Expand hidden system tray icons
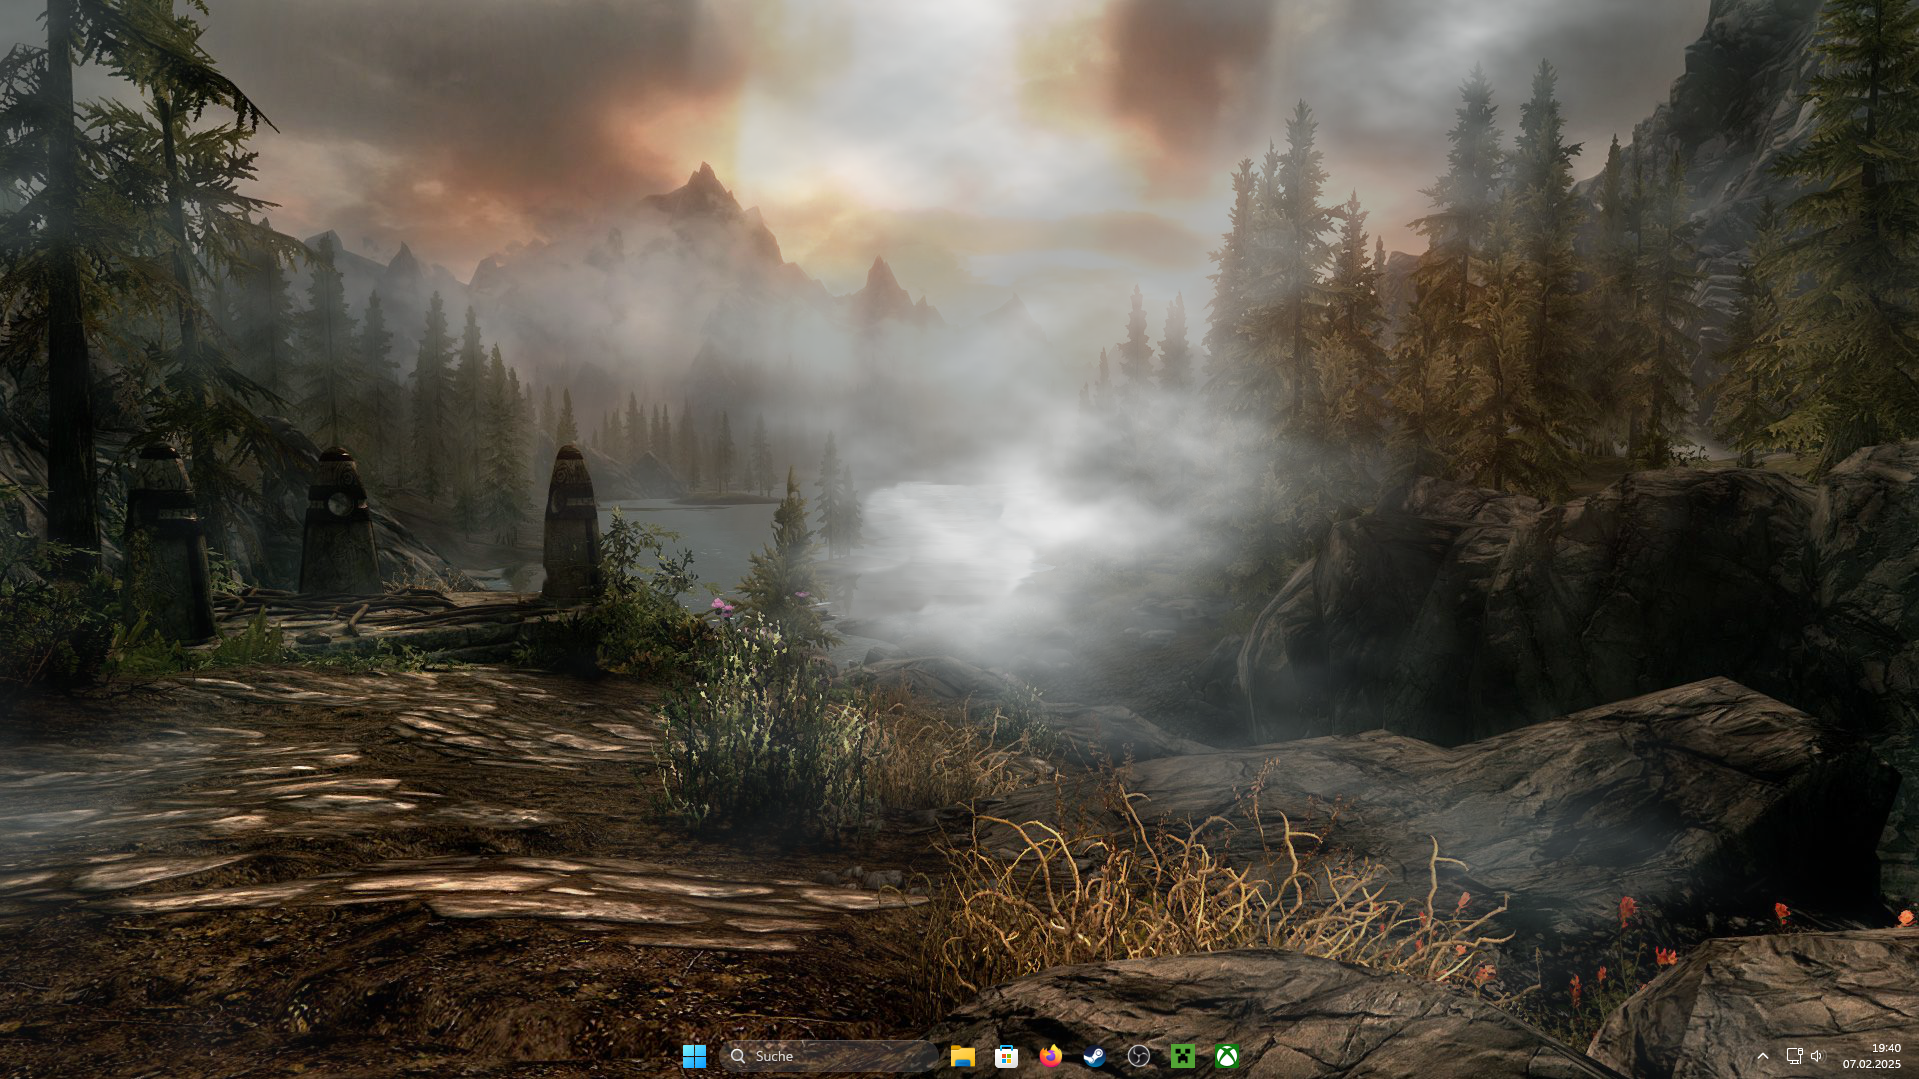The width and height of the screenshot is (1919, 1079). coord(1763,1056)
